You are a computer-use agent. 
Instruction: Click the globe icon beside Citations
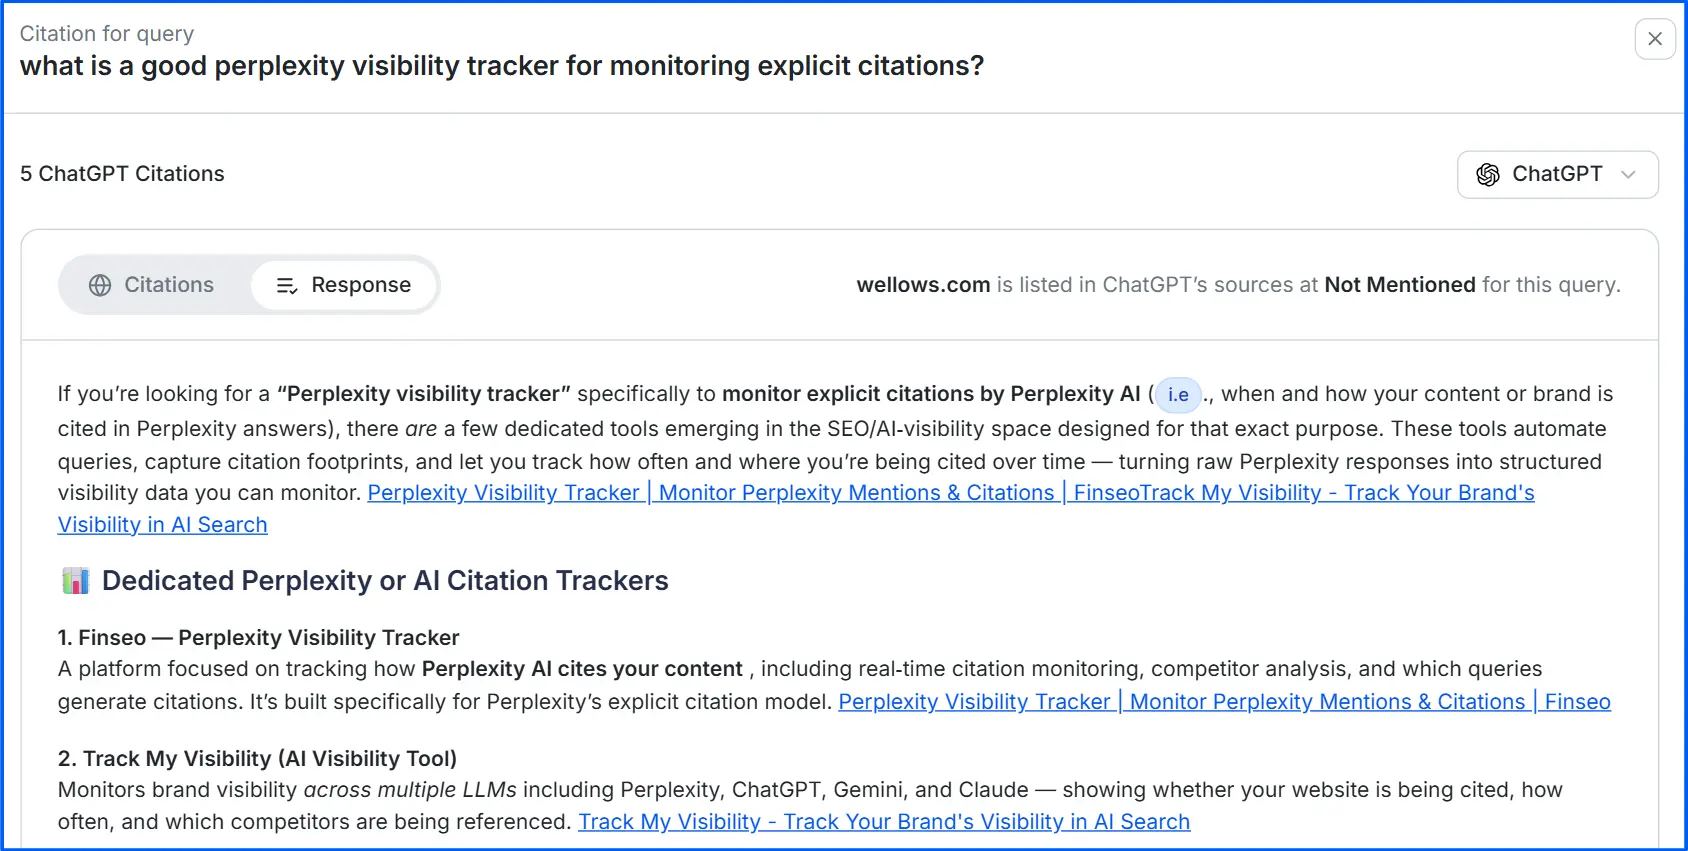click(99, 285)
